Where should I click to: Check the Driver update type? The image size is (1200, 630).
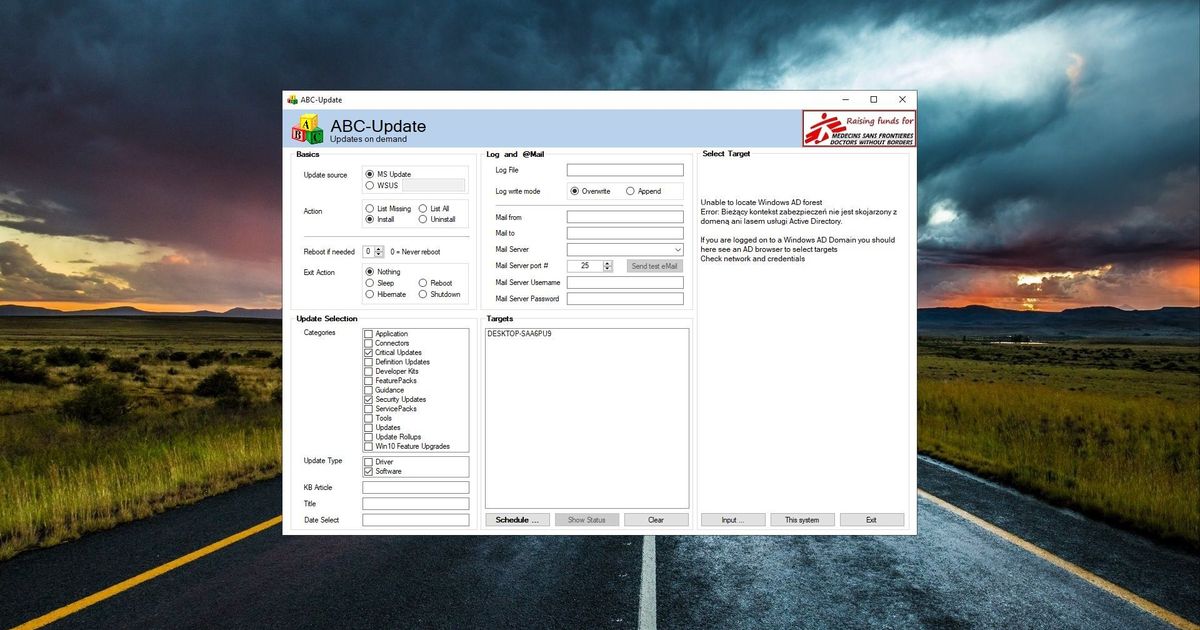coord(368,462)
